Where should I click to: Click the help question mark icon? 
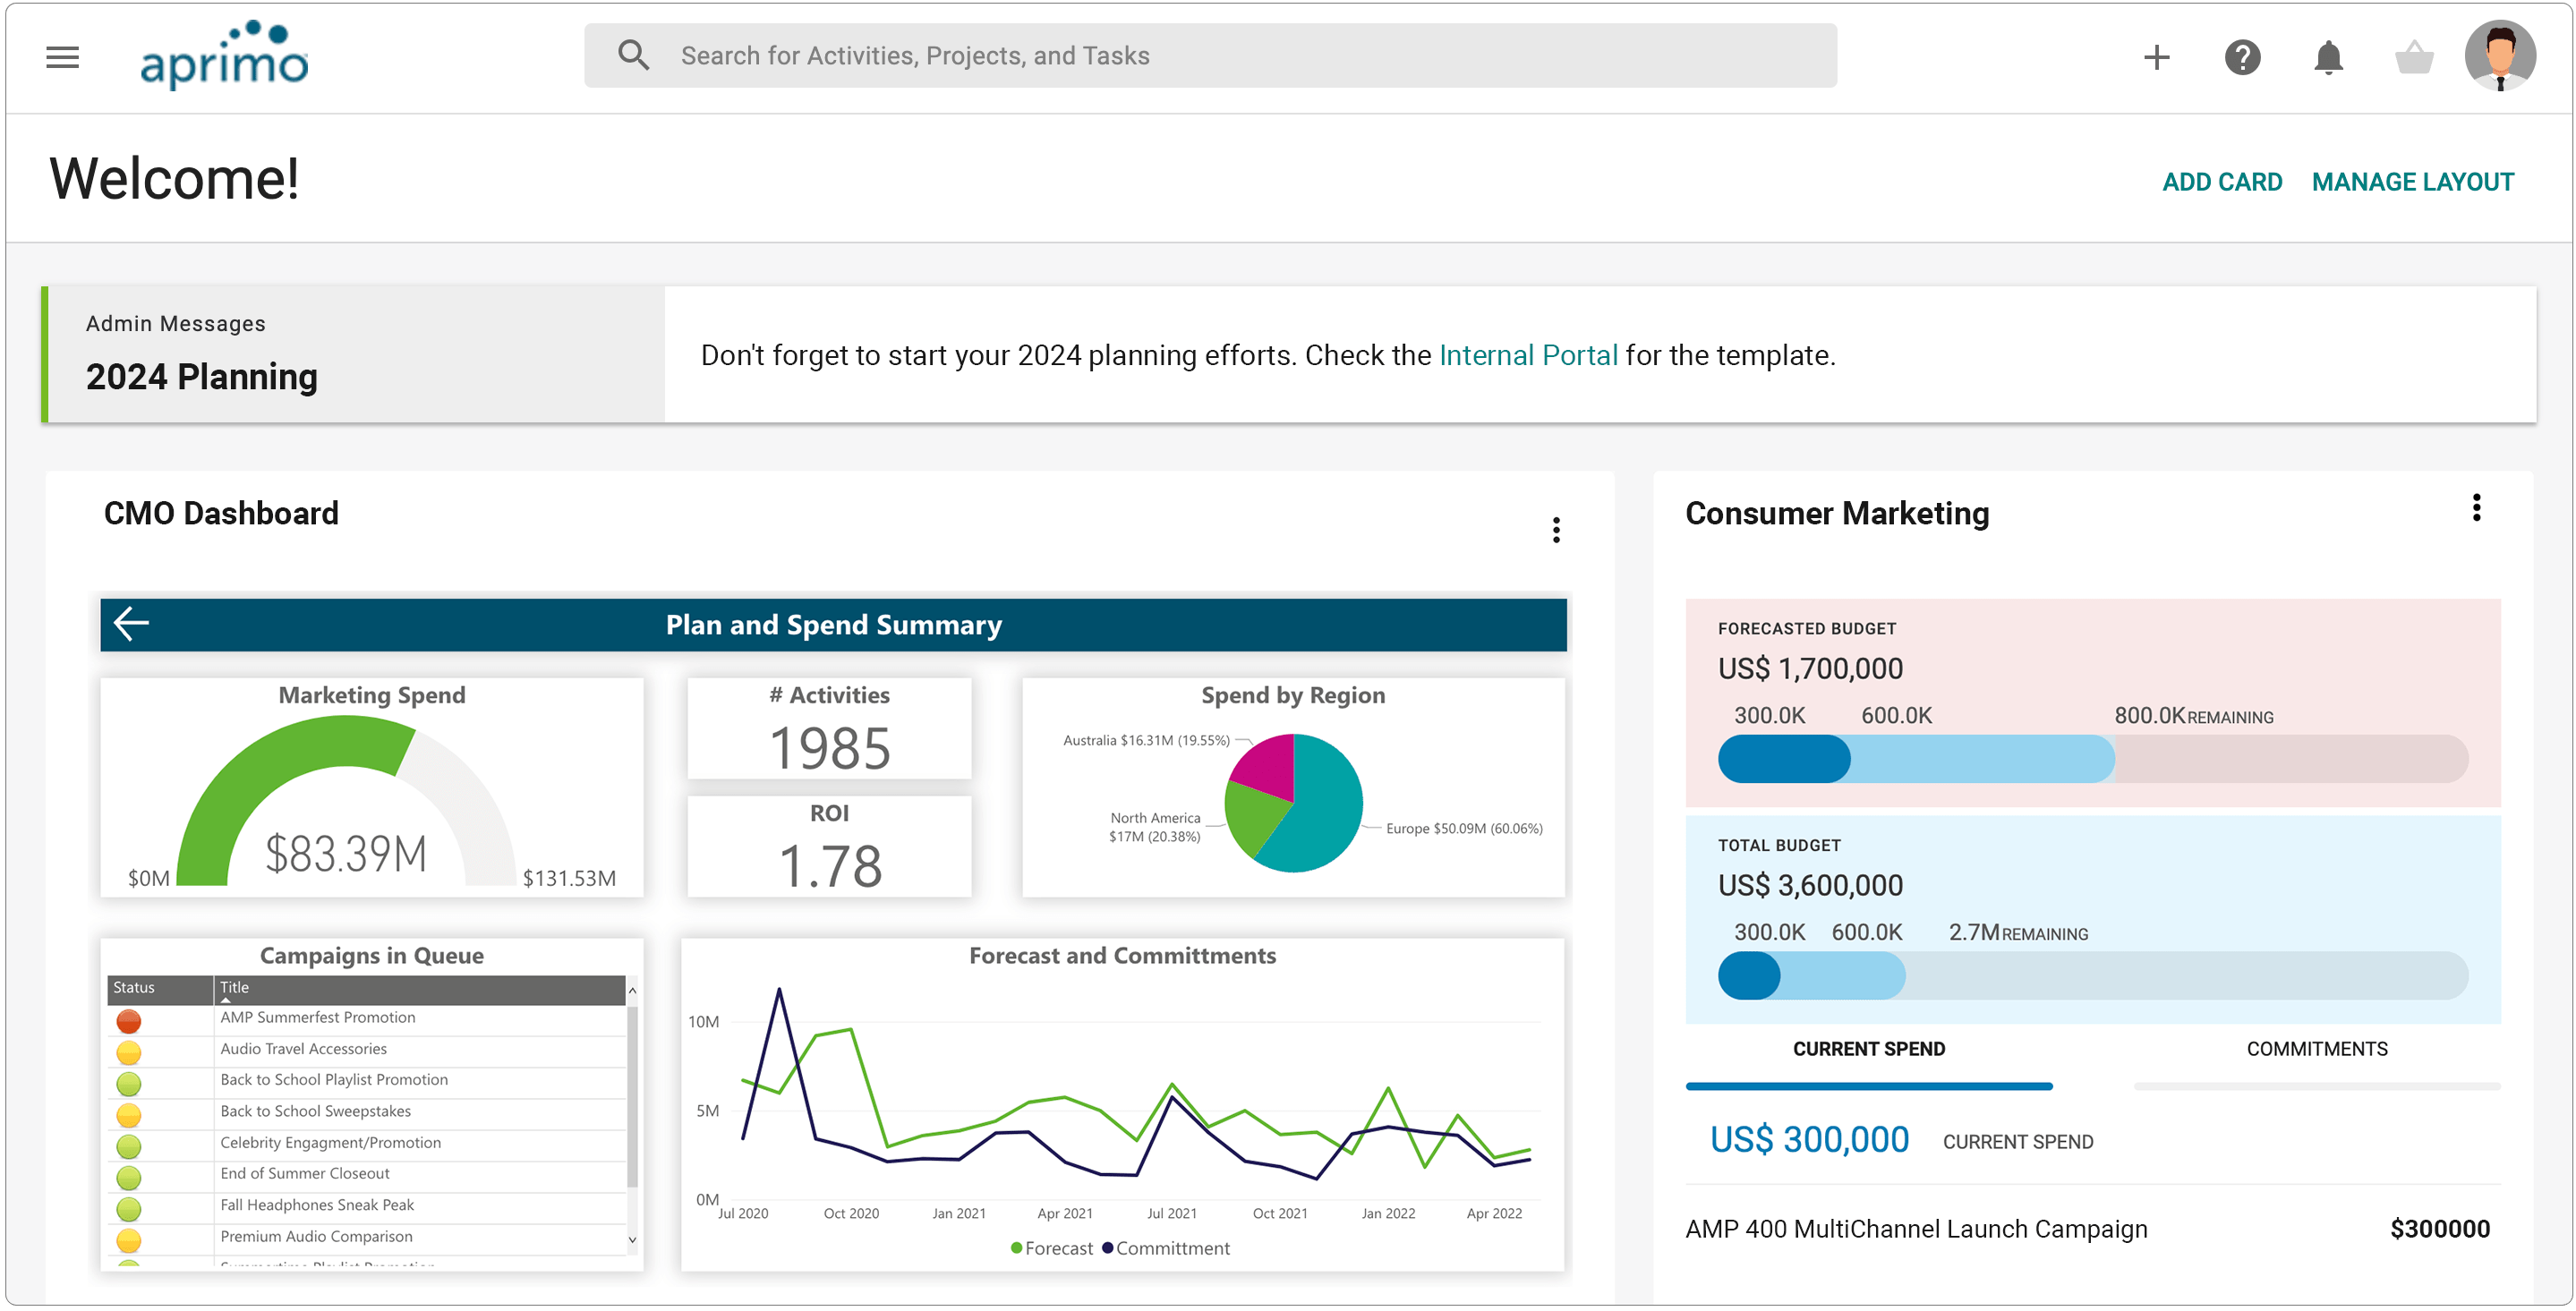(2241, 55)
